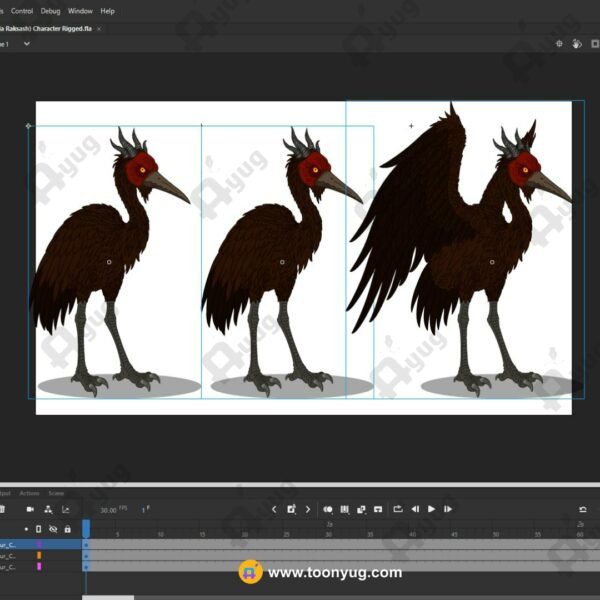Switch to the Actions panel tab
The image size is (600, 600).
29,493
